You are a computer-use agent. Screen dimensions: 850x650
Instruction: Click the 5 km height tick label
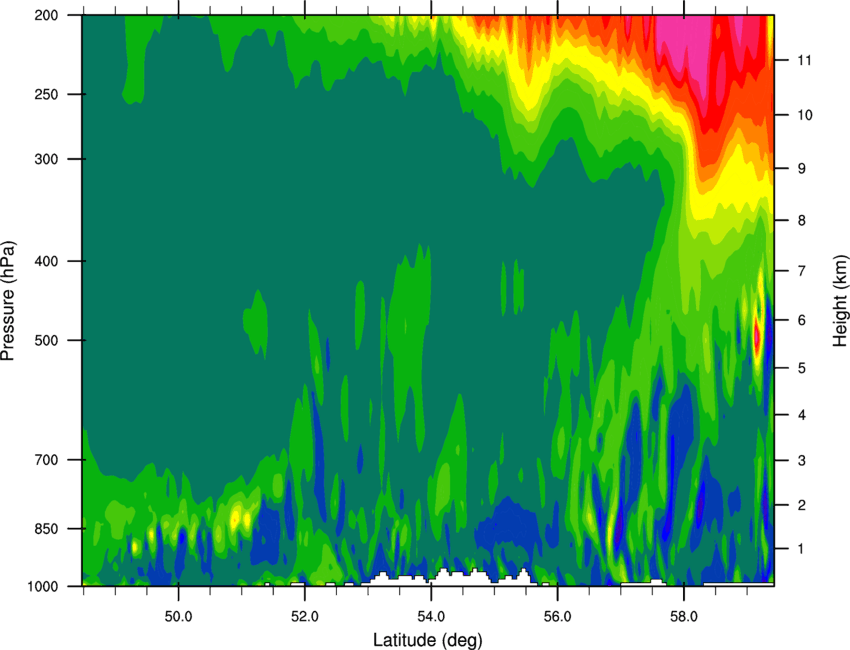pyautogui.click(x=802, y=368)
